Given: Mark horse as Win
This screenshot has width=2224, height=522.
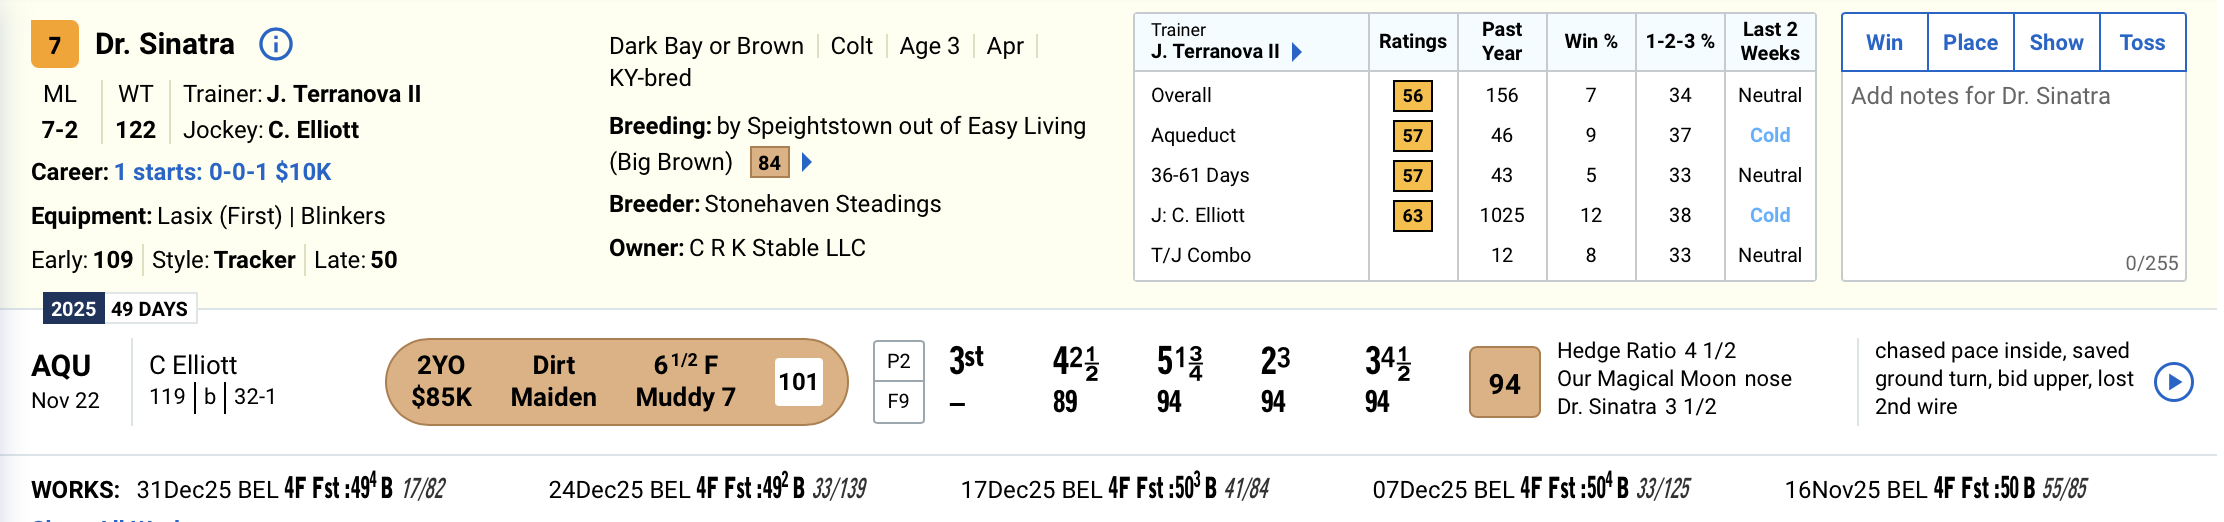Looking at the screenshot, I should (1884, 43).
